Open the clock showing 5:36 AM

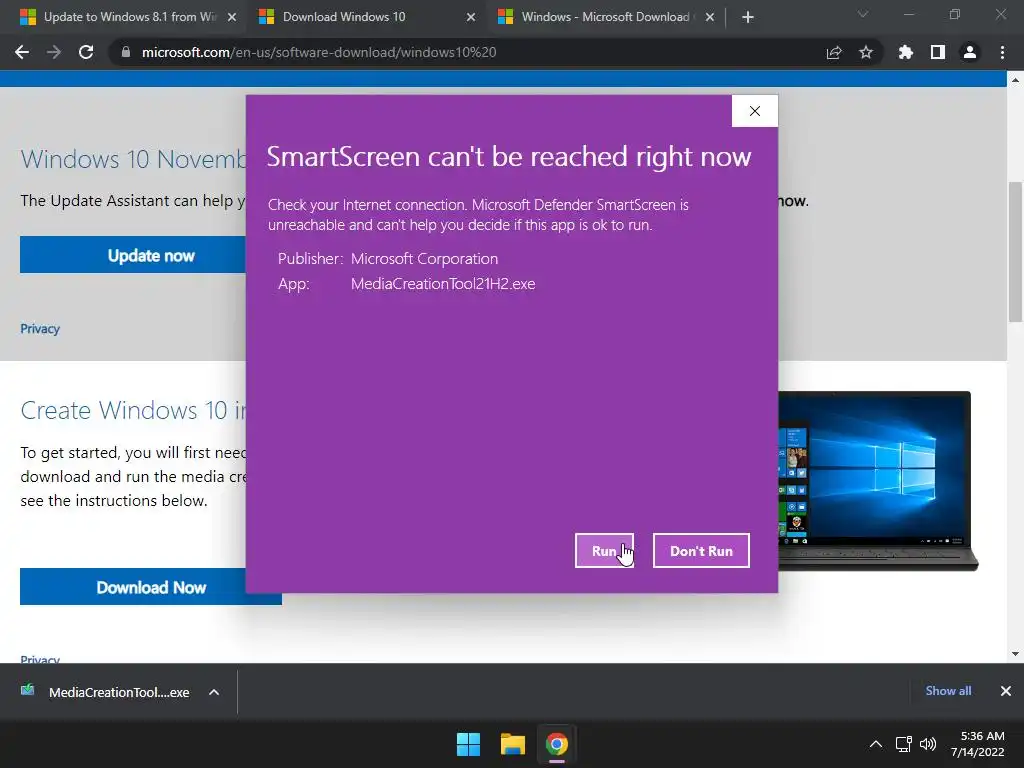(978, 744)
